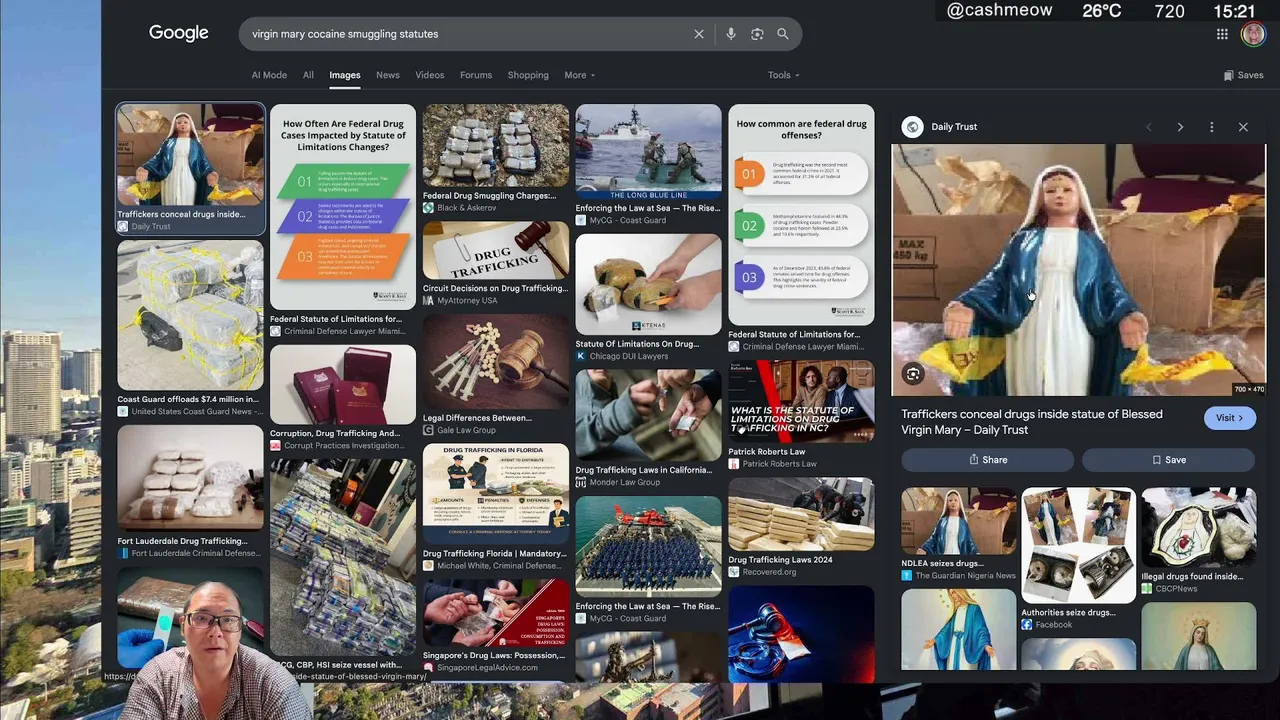This screenshot has height=720, width=1280.
Task: Open the "Drug Trafficking Laws 2024" image
Action: pyautogui.click(x=801, y=515)
